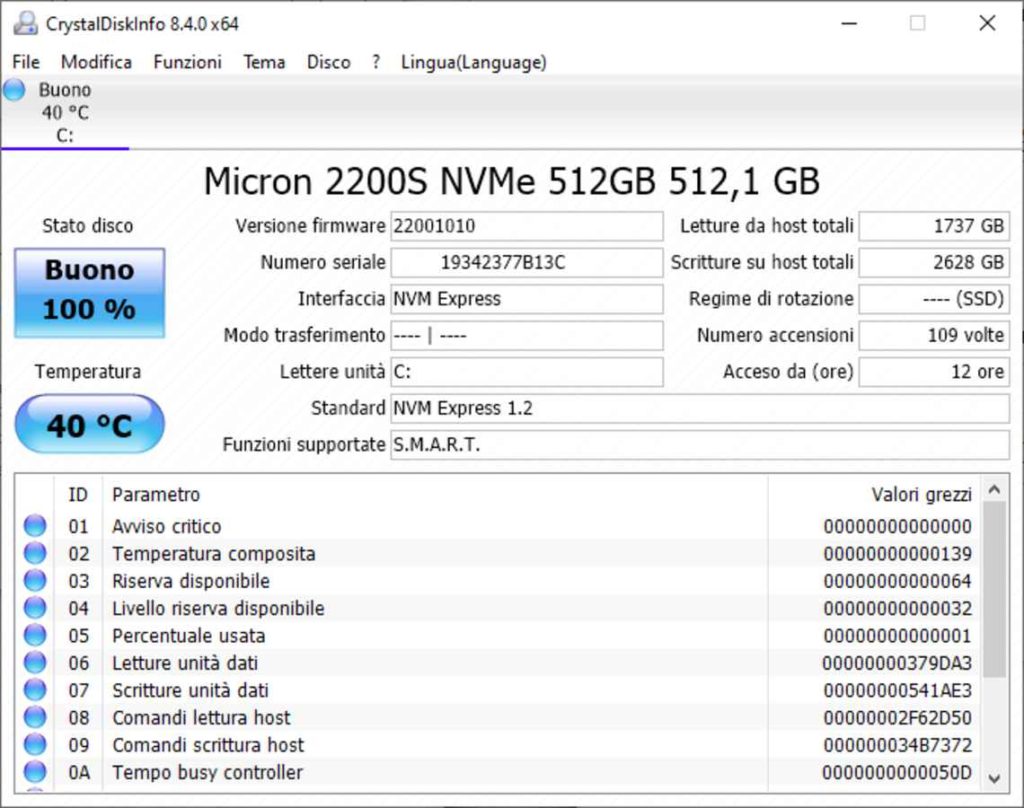
Task: Open the Funzioni menu
Action: [x=187, y=62]
